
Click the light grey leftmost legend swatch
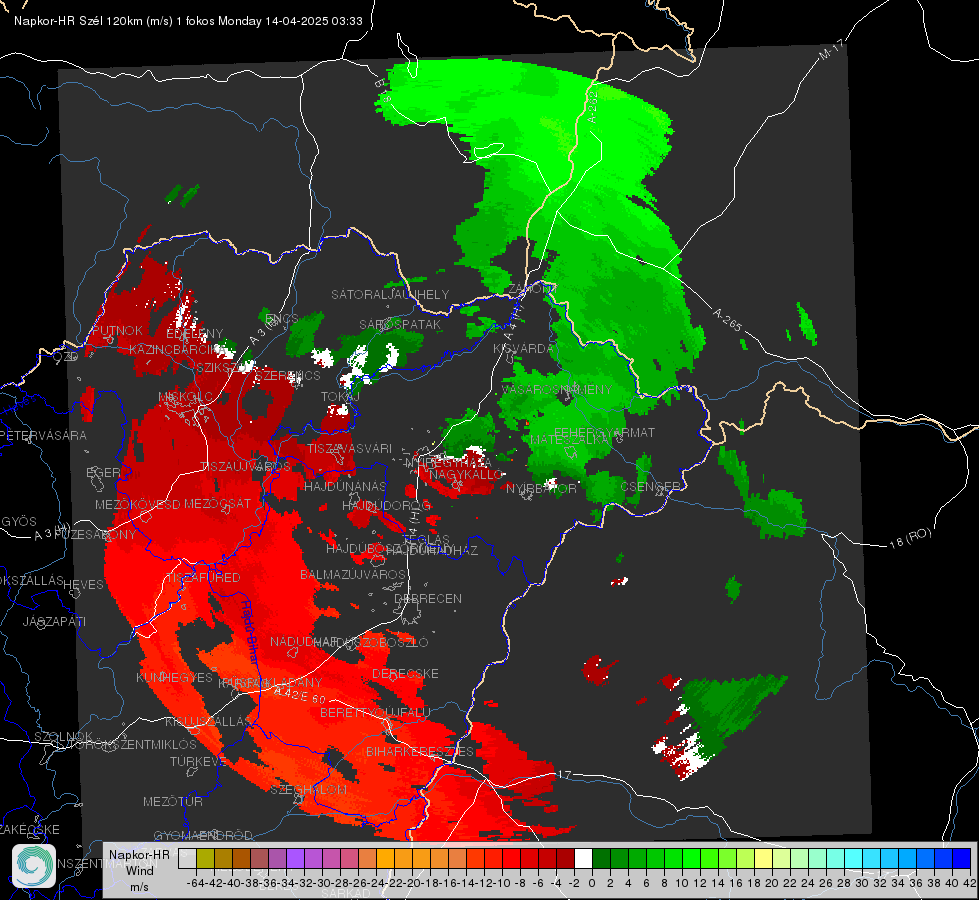pyautogui.click(x=187, y=858)
